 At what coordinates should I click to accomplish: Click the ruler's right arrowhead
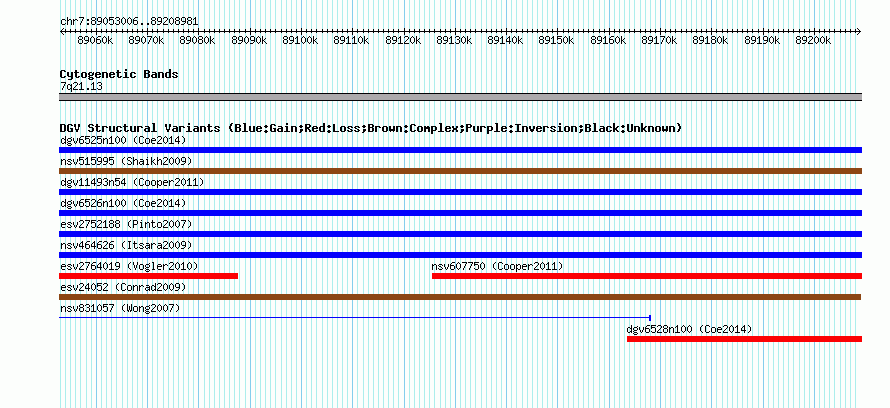[859, 31]
